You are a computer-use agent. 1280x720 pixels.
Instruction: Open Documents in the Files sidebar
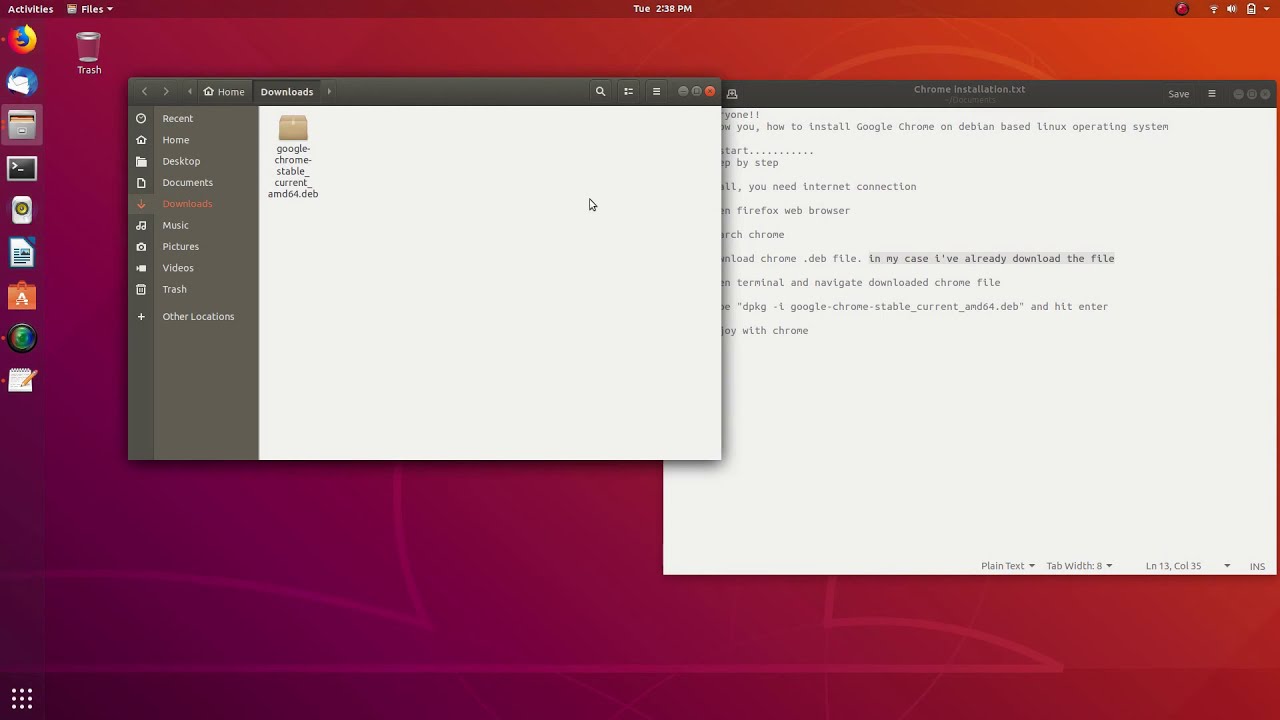tap(193, 182)
